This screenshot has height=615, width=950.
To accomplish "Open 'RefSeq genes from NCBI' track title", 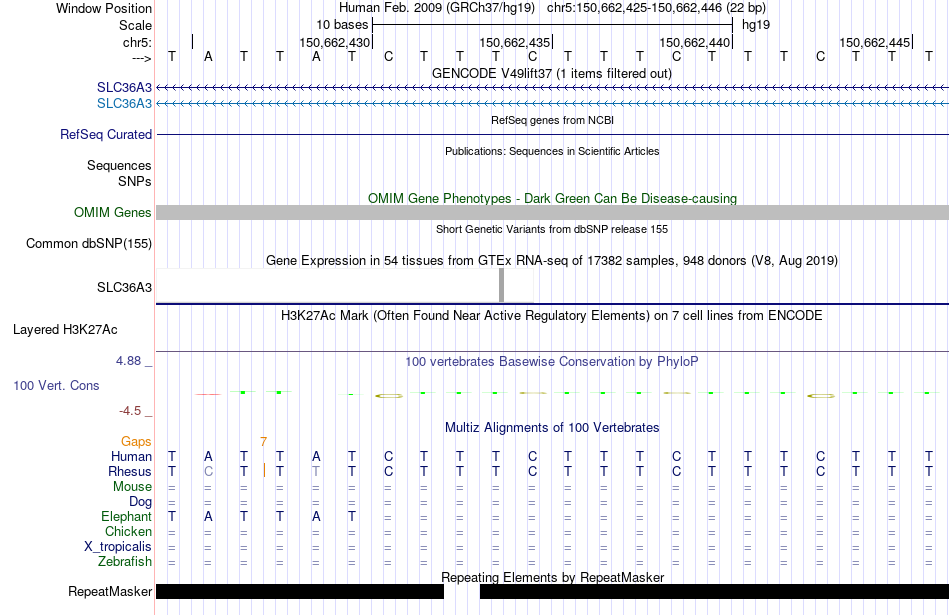I will click(x=552, y=120).
